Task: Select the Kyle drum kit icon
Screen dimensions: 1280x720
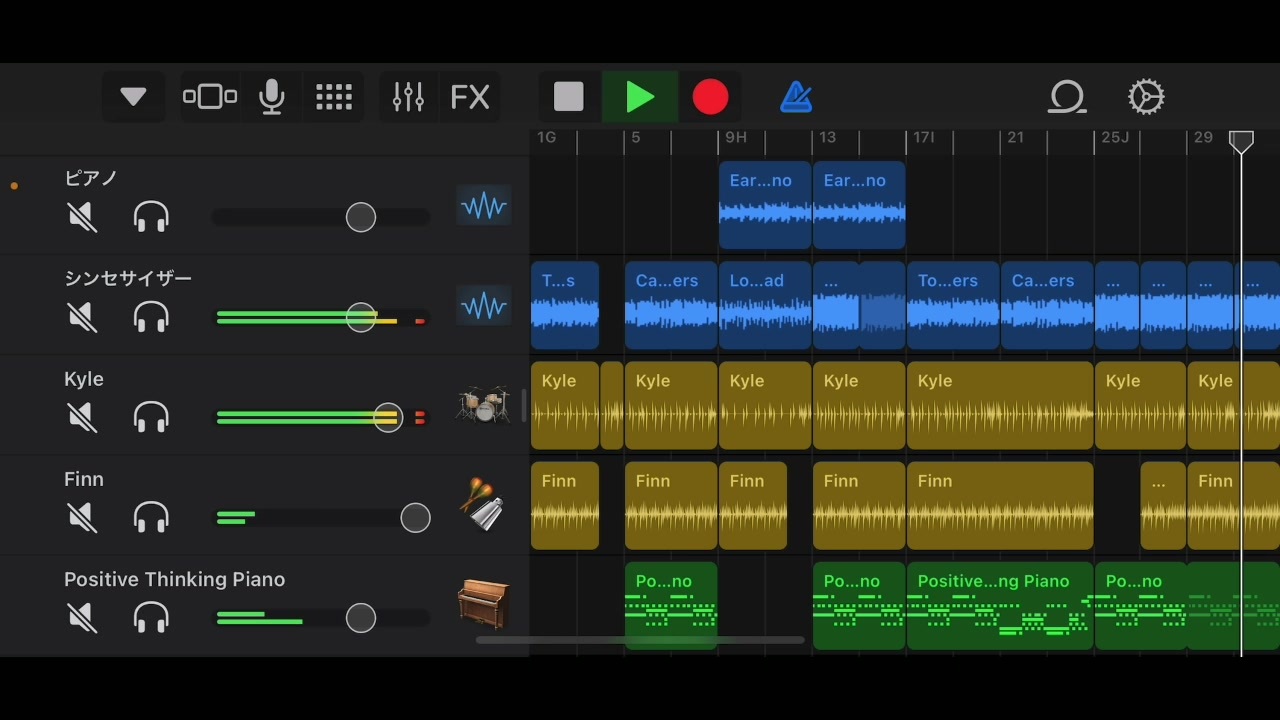Action: [x=484, y=404]
